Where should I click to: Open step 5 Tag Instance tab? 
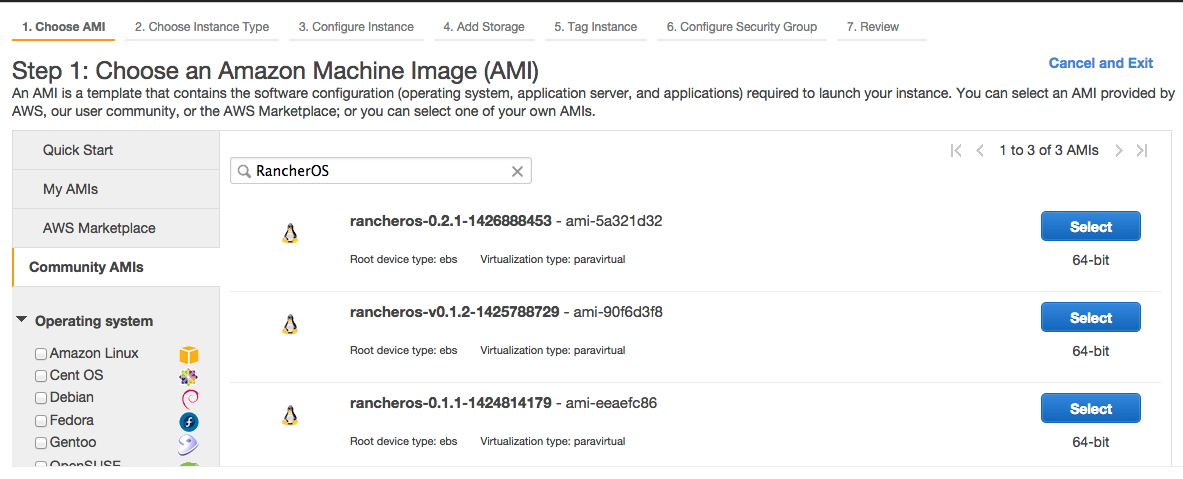[x=595, y=27]
